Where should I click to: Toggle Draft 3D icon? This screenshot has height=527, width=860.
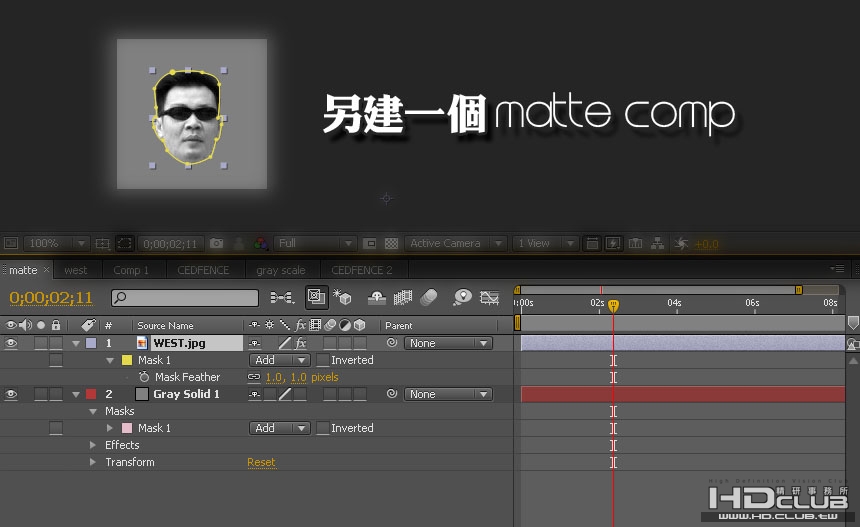click(343, 297)
